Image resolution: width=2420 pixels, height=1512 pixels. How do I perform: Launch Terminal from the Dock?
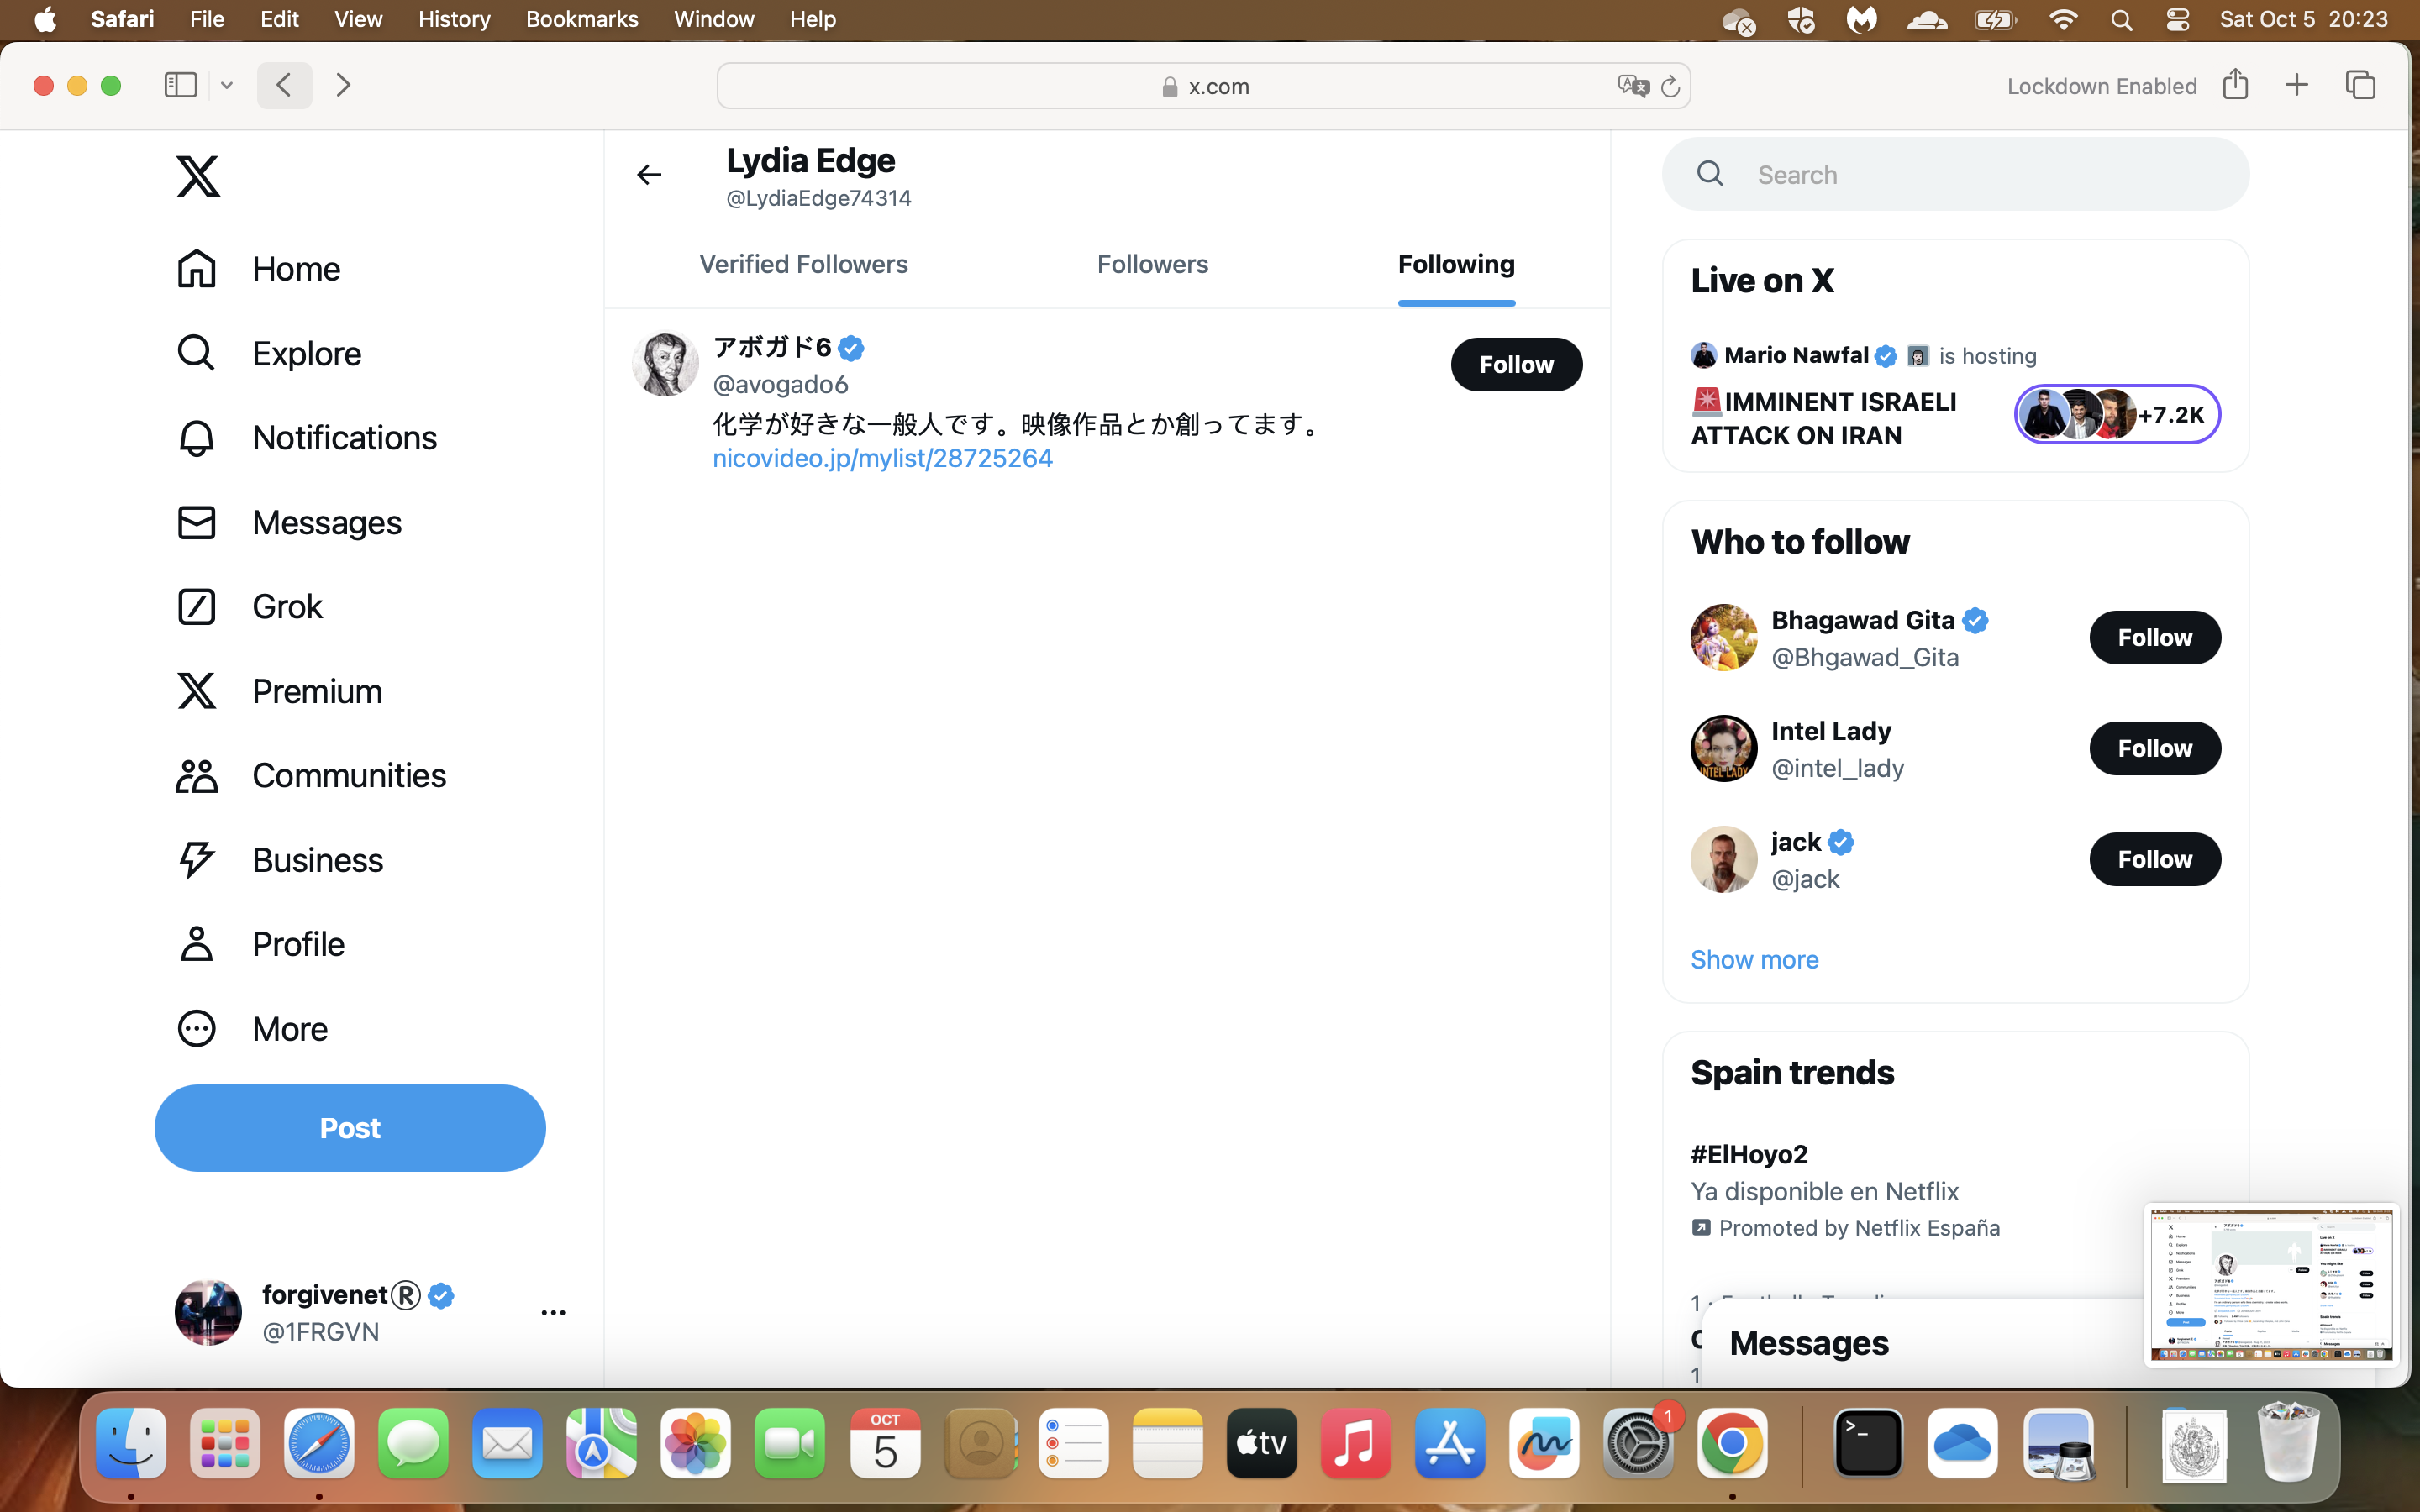click(x=1868, y=1443)
